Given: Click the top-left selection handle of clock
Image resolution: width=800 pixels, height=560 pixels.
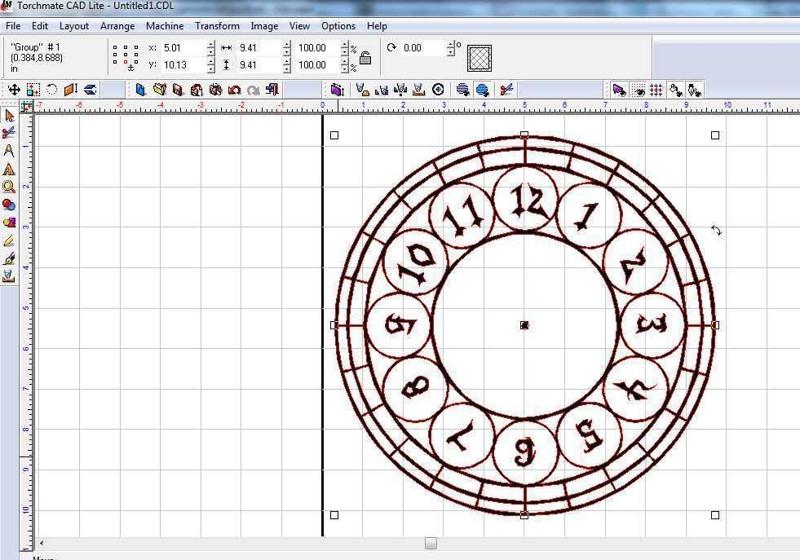Looking at the screenshot, I should pos(334,135).
